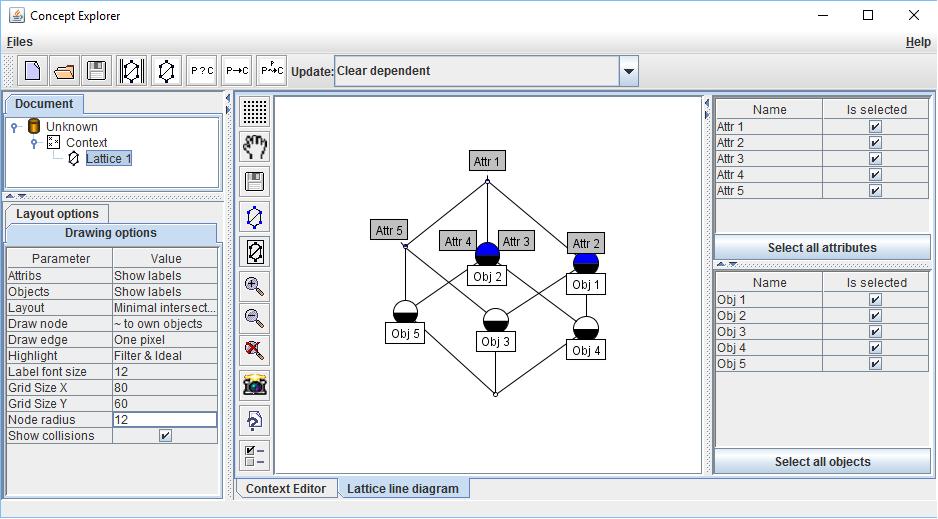Click the Grid Size X value 80
Screen dimensions: 938x519
[x=165, y=387]
